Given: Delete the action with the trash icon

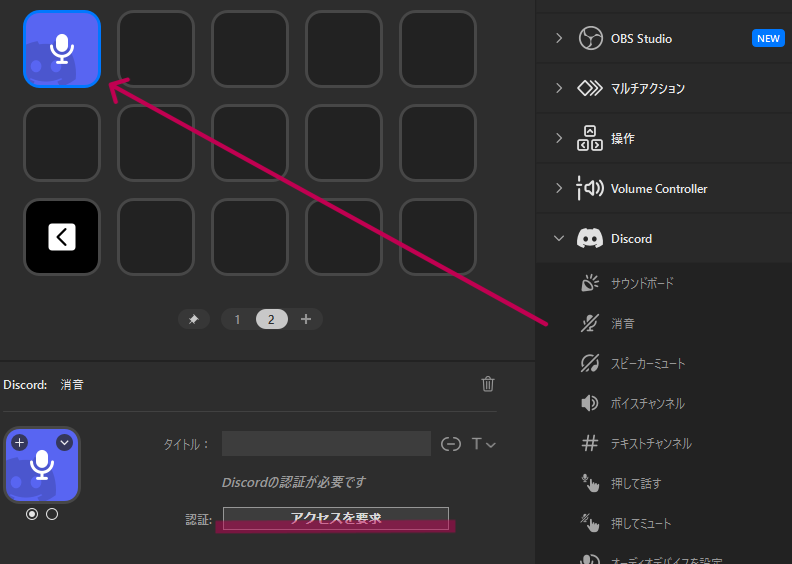Looking at the screenshot, I should click(x=488, y=384).
